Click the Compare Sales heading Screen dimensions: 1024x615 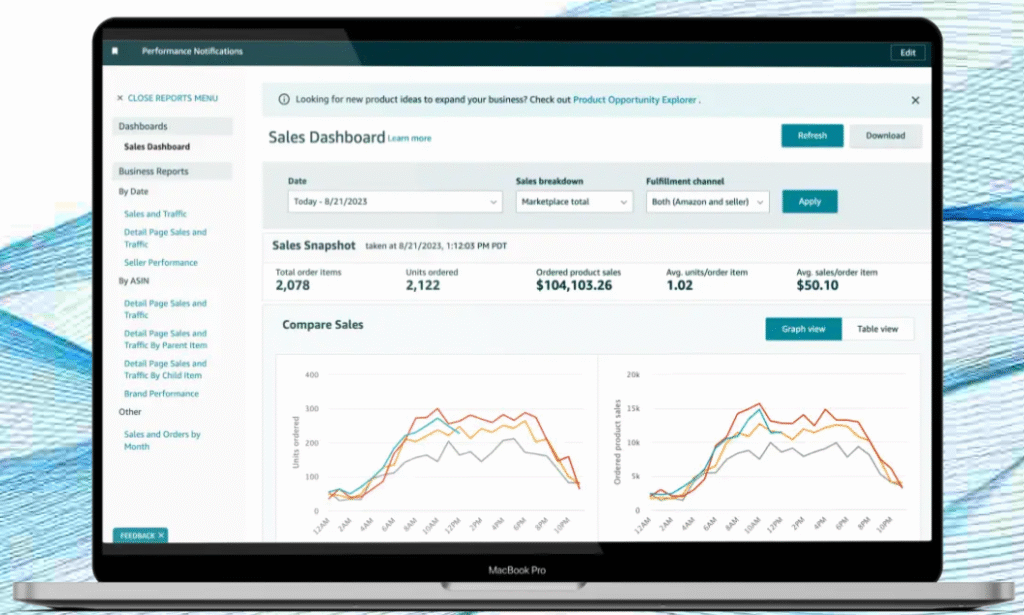click(x=323, y=324)
